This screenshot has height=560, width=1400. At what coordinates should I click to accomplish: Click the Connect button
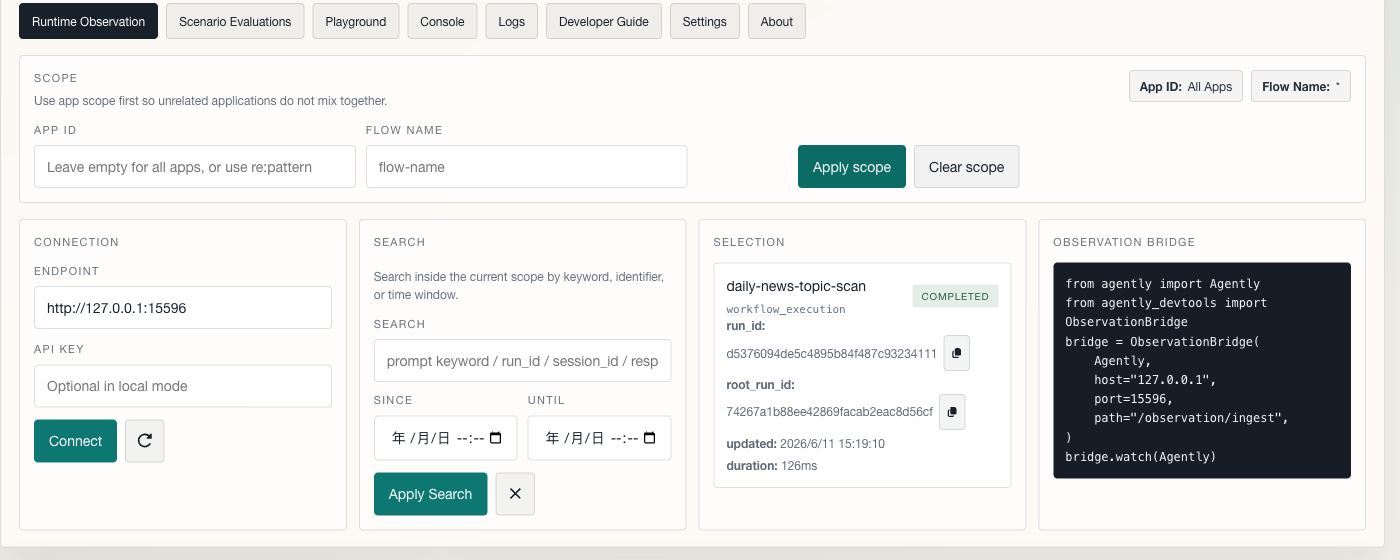point(76,441)
